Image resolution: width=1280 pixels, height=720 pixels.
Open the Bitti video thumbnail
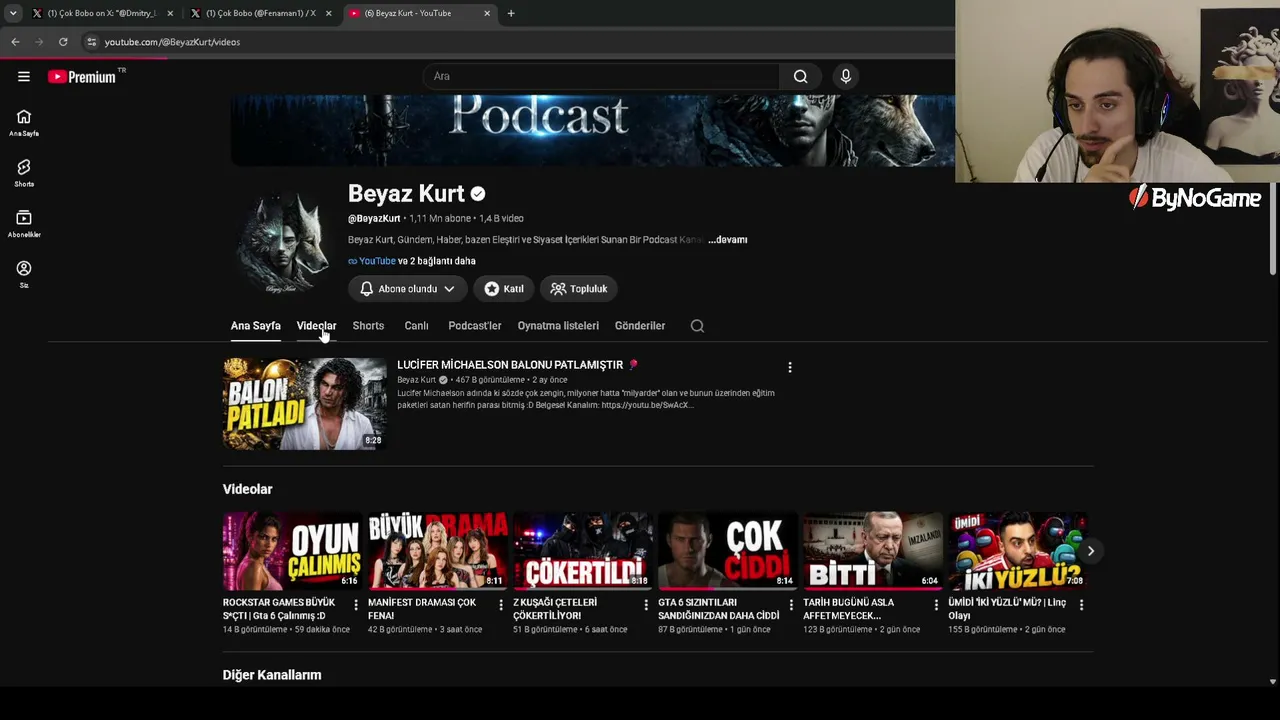click(x=872, y=551)
